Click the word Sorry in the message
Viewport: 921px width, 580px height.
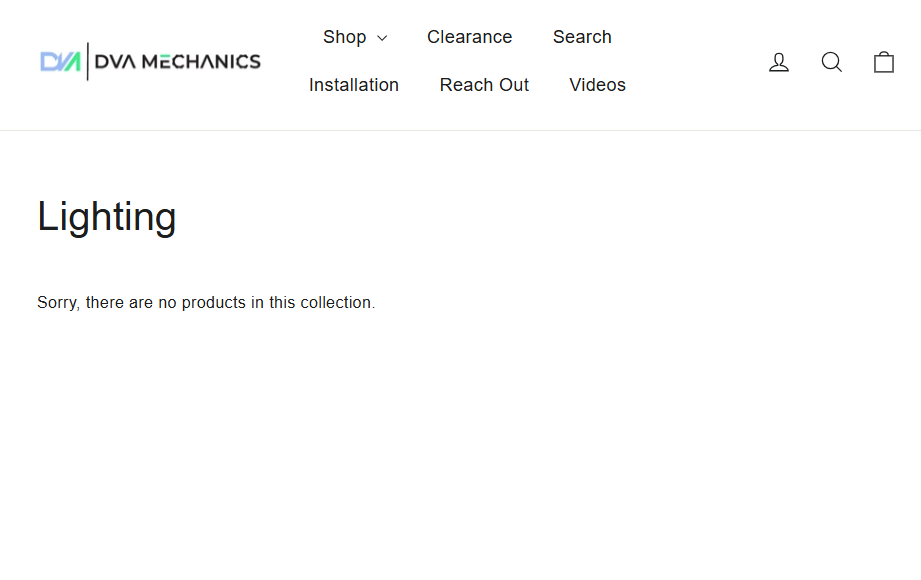[57, 303]
